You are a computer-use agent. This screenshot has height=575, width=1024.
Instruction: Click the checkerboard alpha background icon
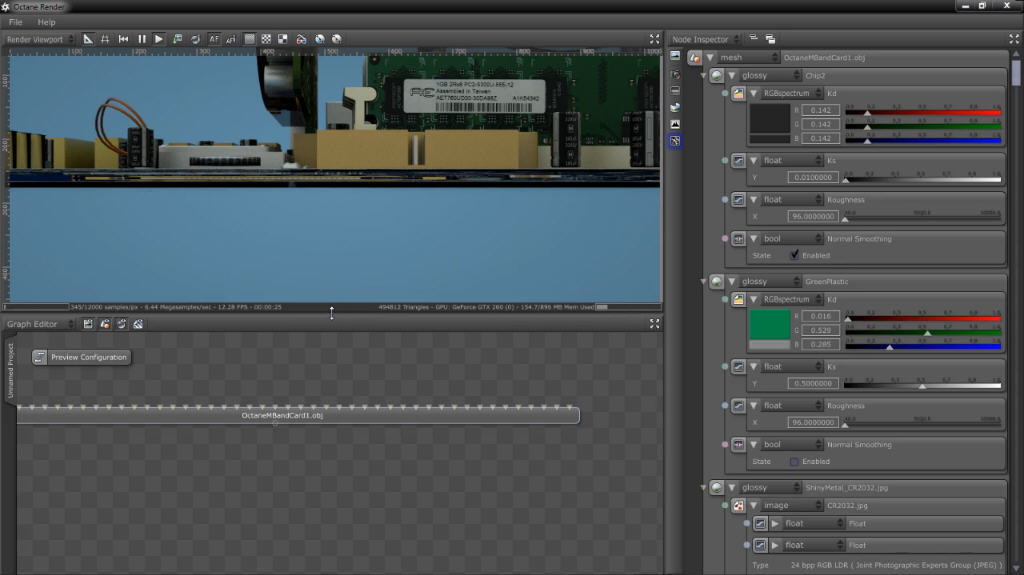coord(267,39)
